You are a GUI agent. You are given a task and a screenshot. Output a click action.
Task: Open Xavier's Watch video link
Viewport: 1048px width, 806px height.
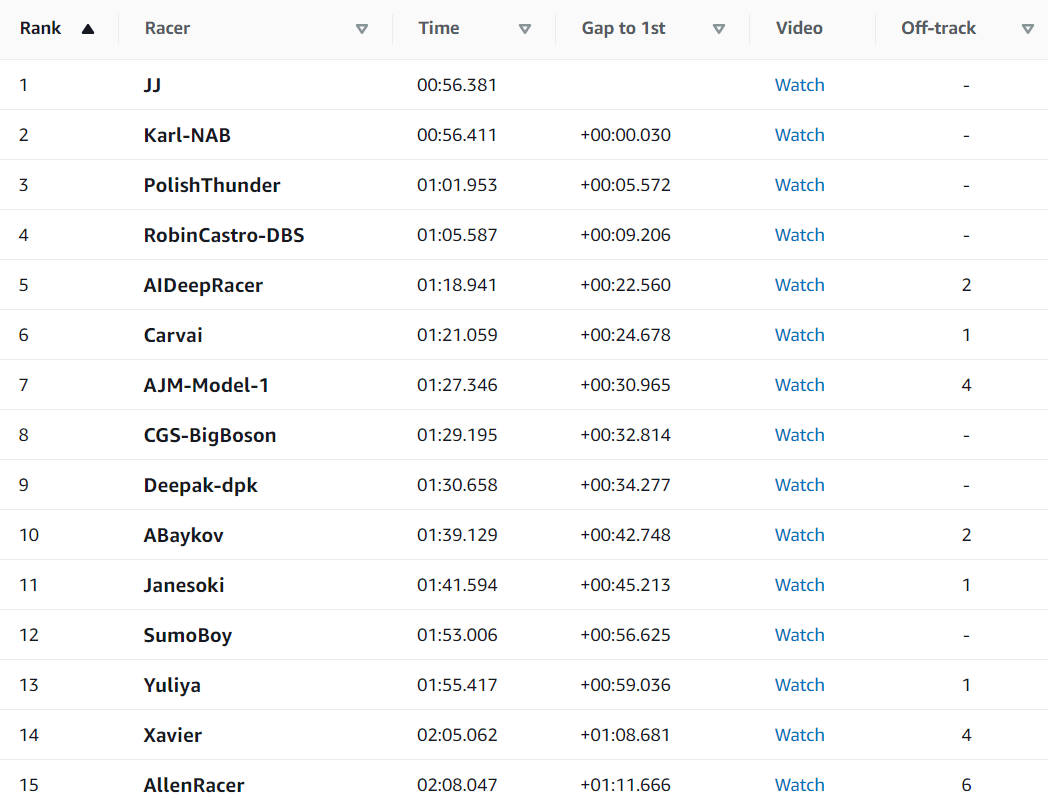[799, 735]
